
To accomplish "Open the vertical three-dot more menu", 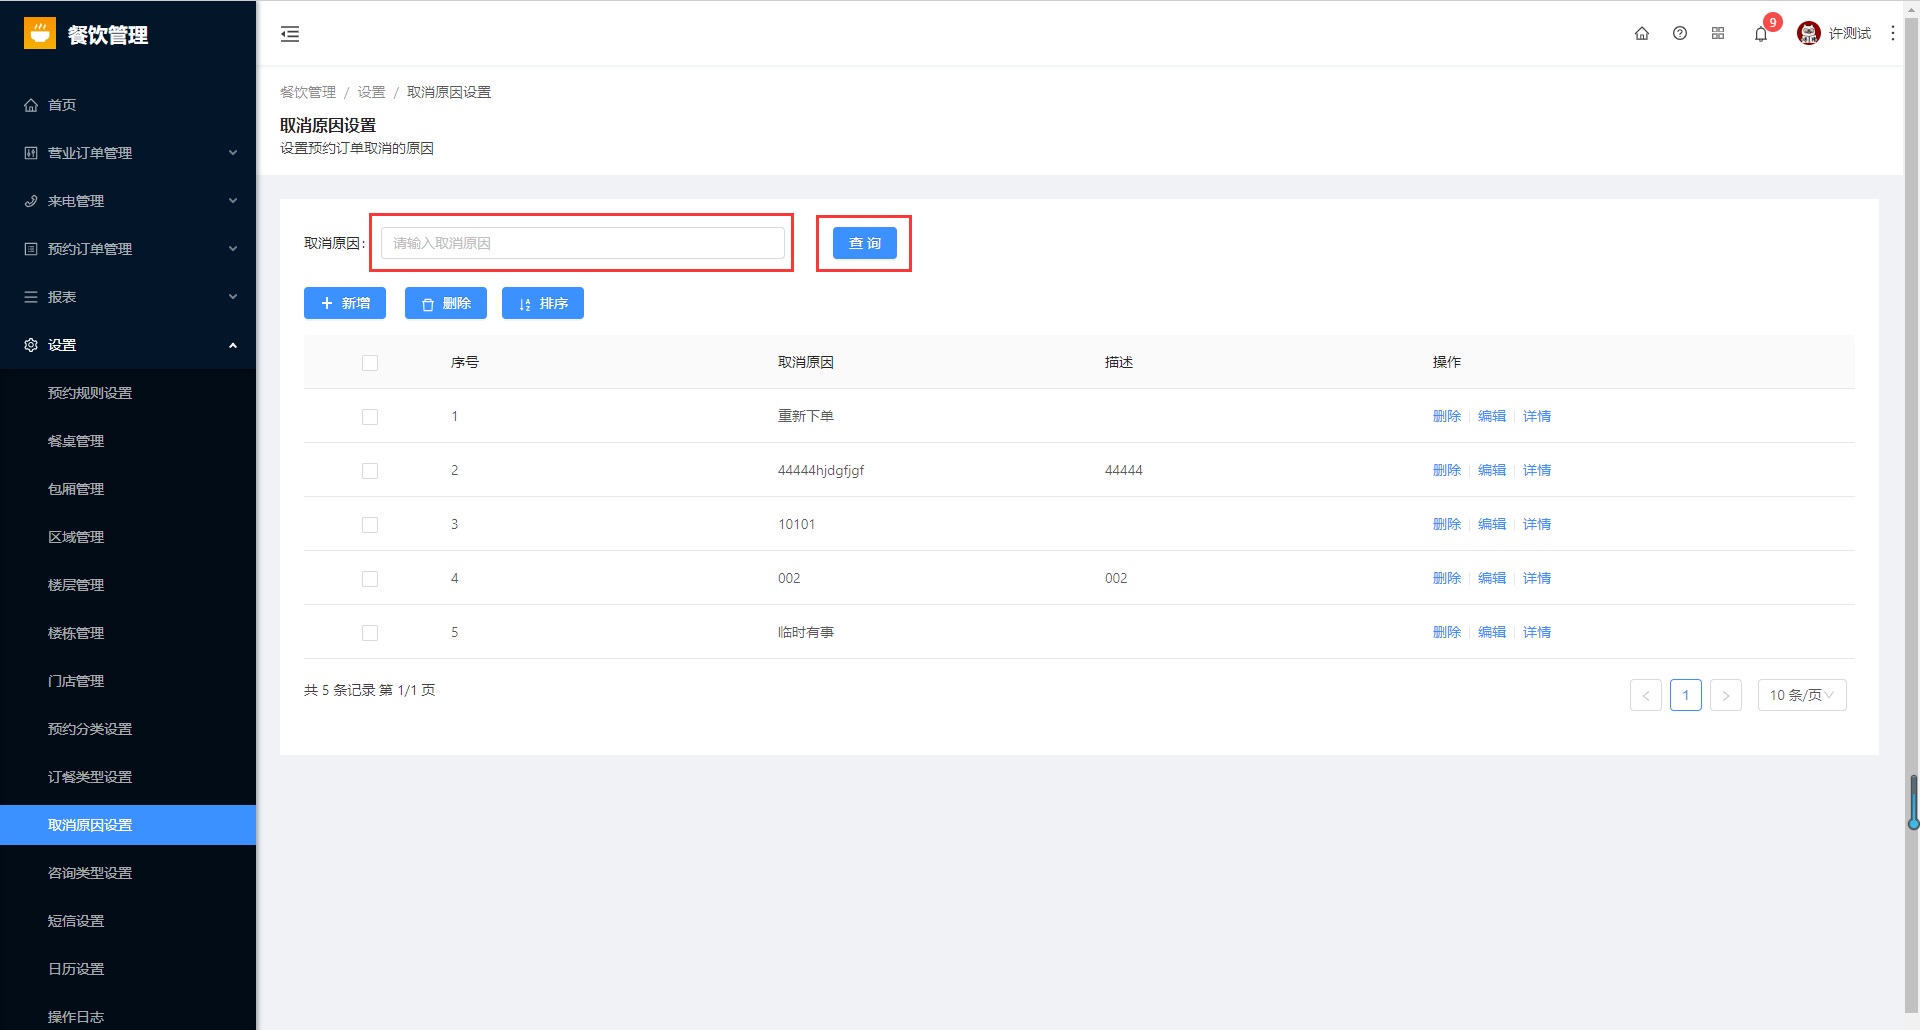I will [x=1893, y=33].
